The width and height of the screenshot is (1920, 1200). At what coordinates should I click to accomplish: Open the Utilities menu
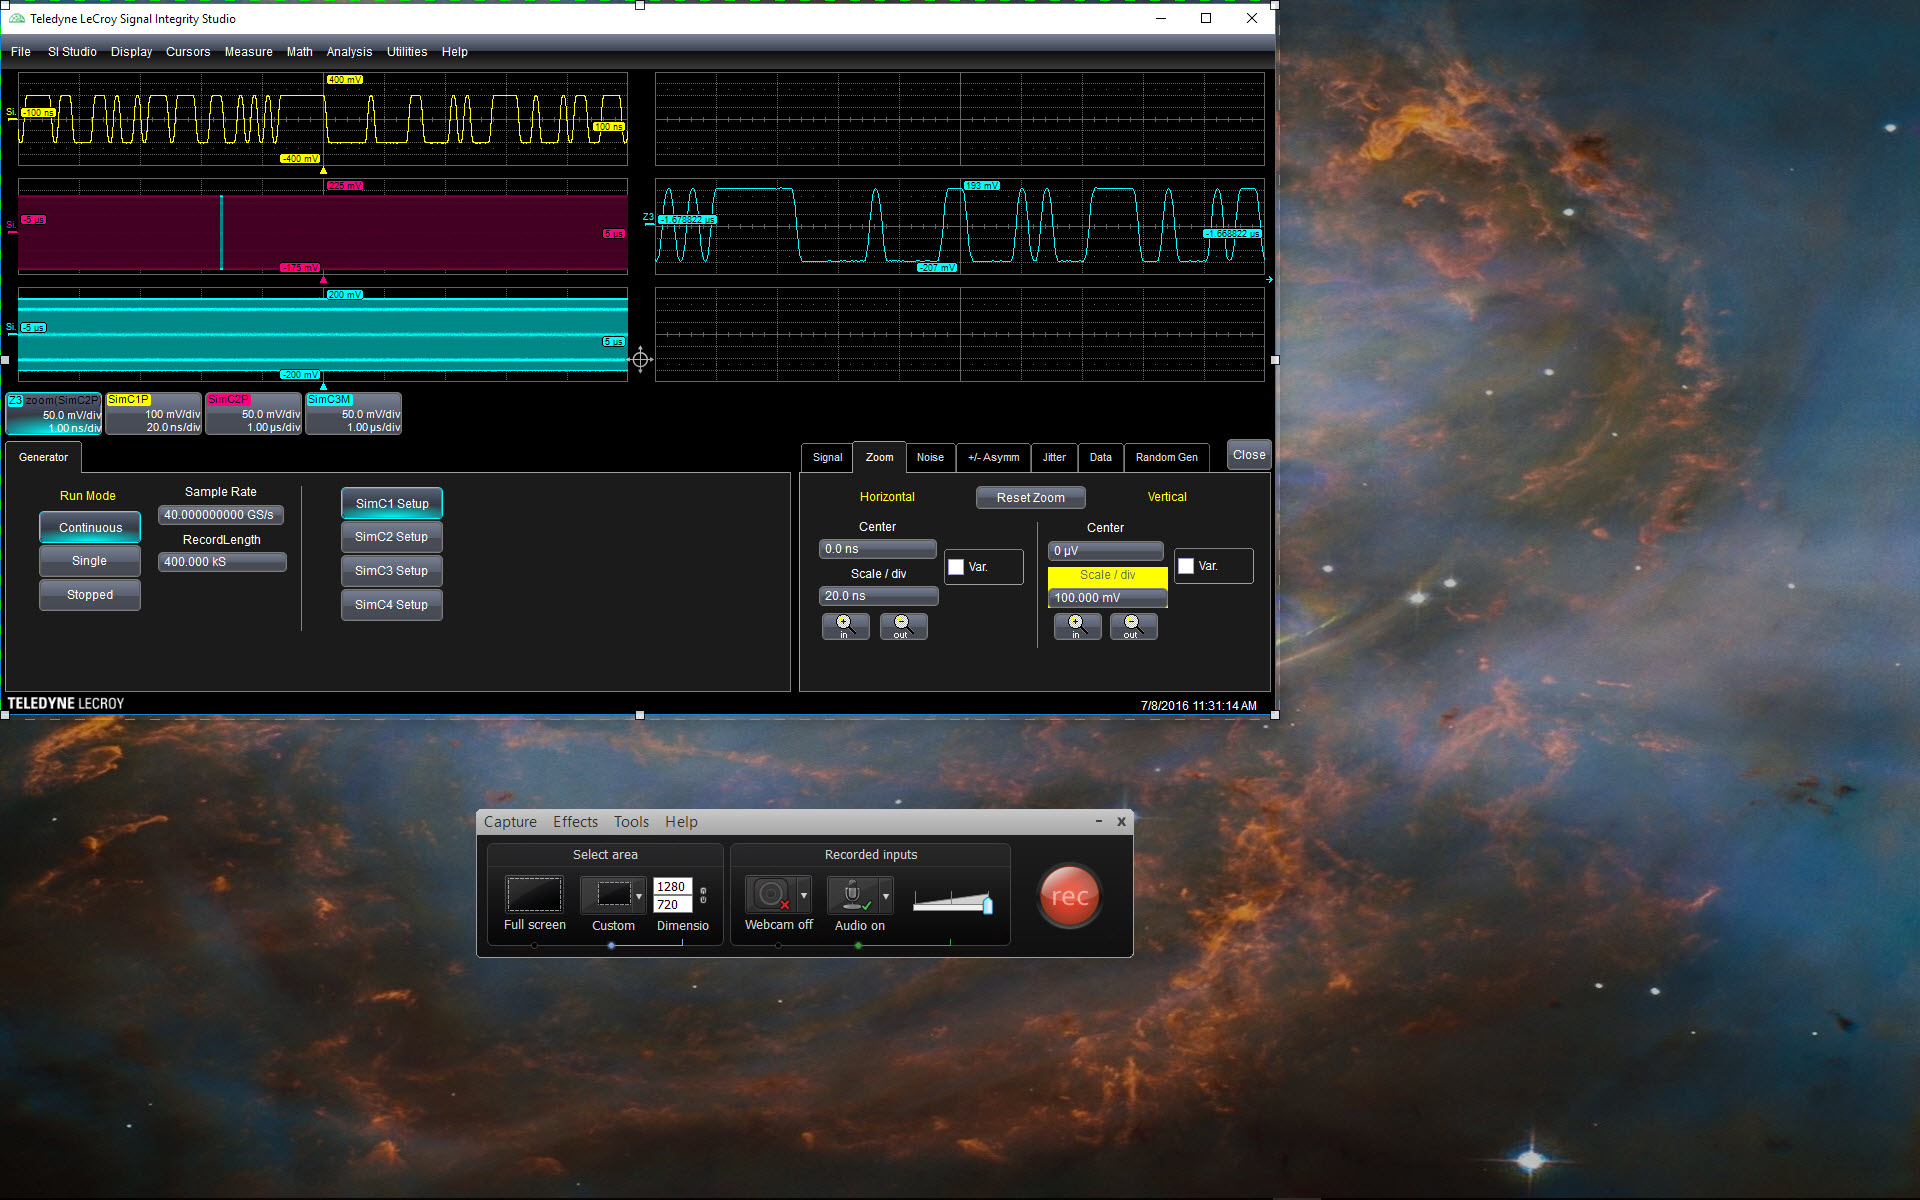[x=407, y=52]
